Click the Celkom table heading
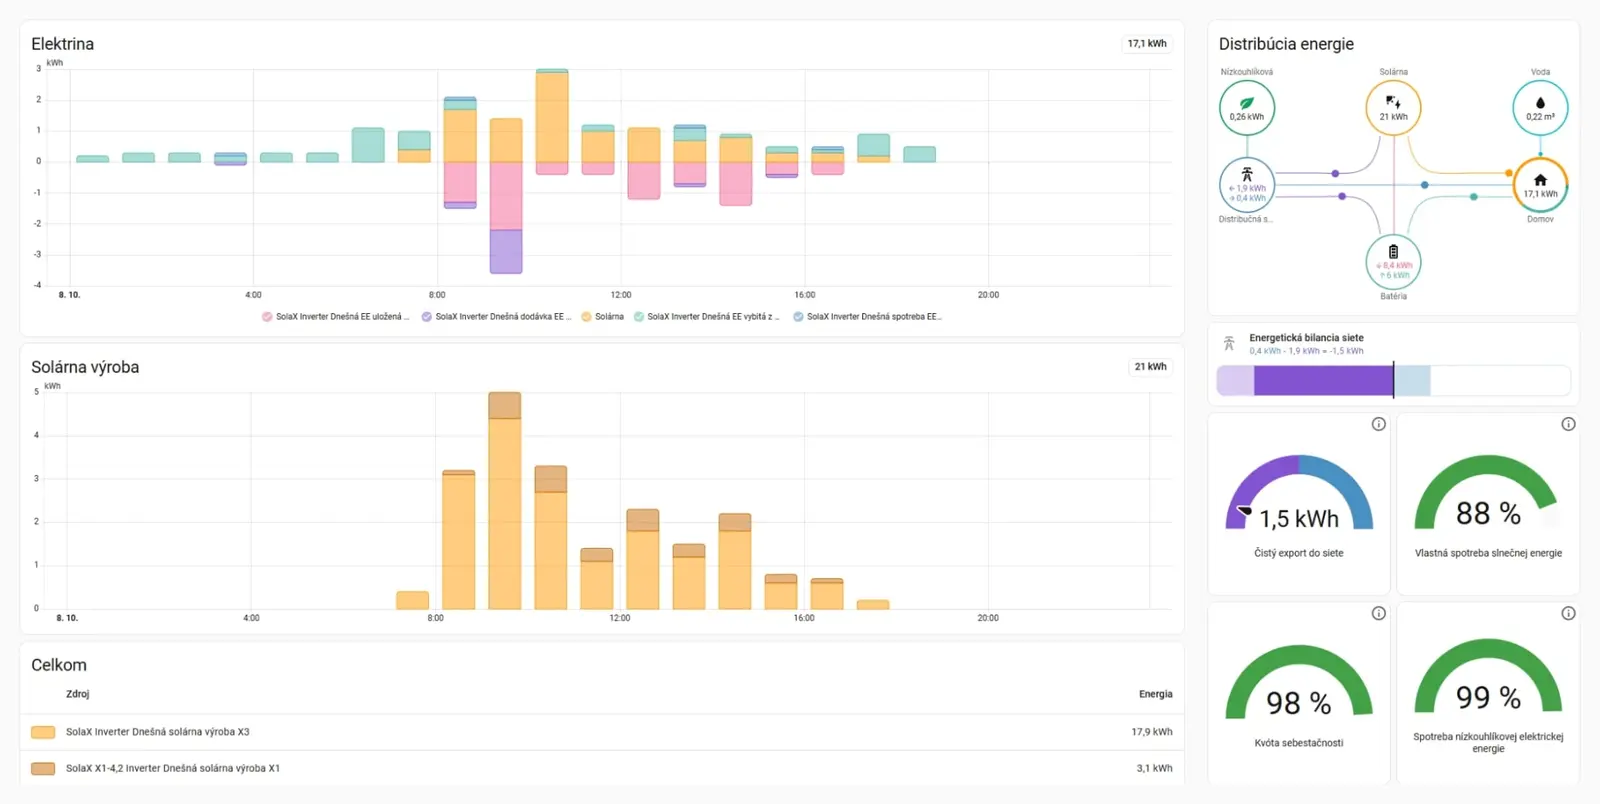This screenshot has height=804, width=1600. click(x=59, y=665)
